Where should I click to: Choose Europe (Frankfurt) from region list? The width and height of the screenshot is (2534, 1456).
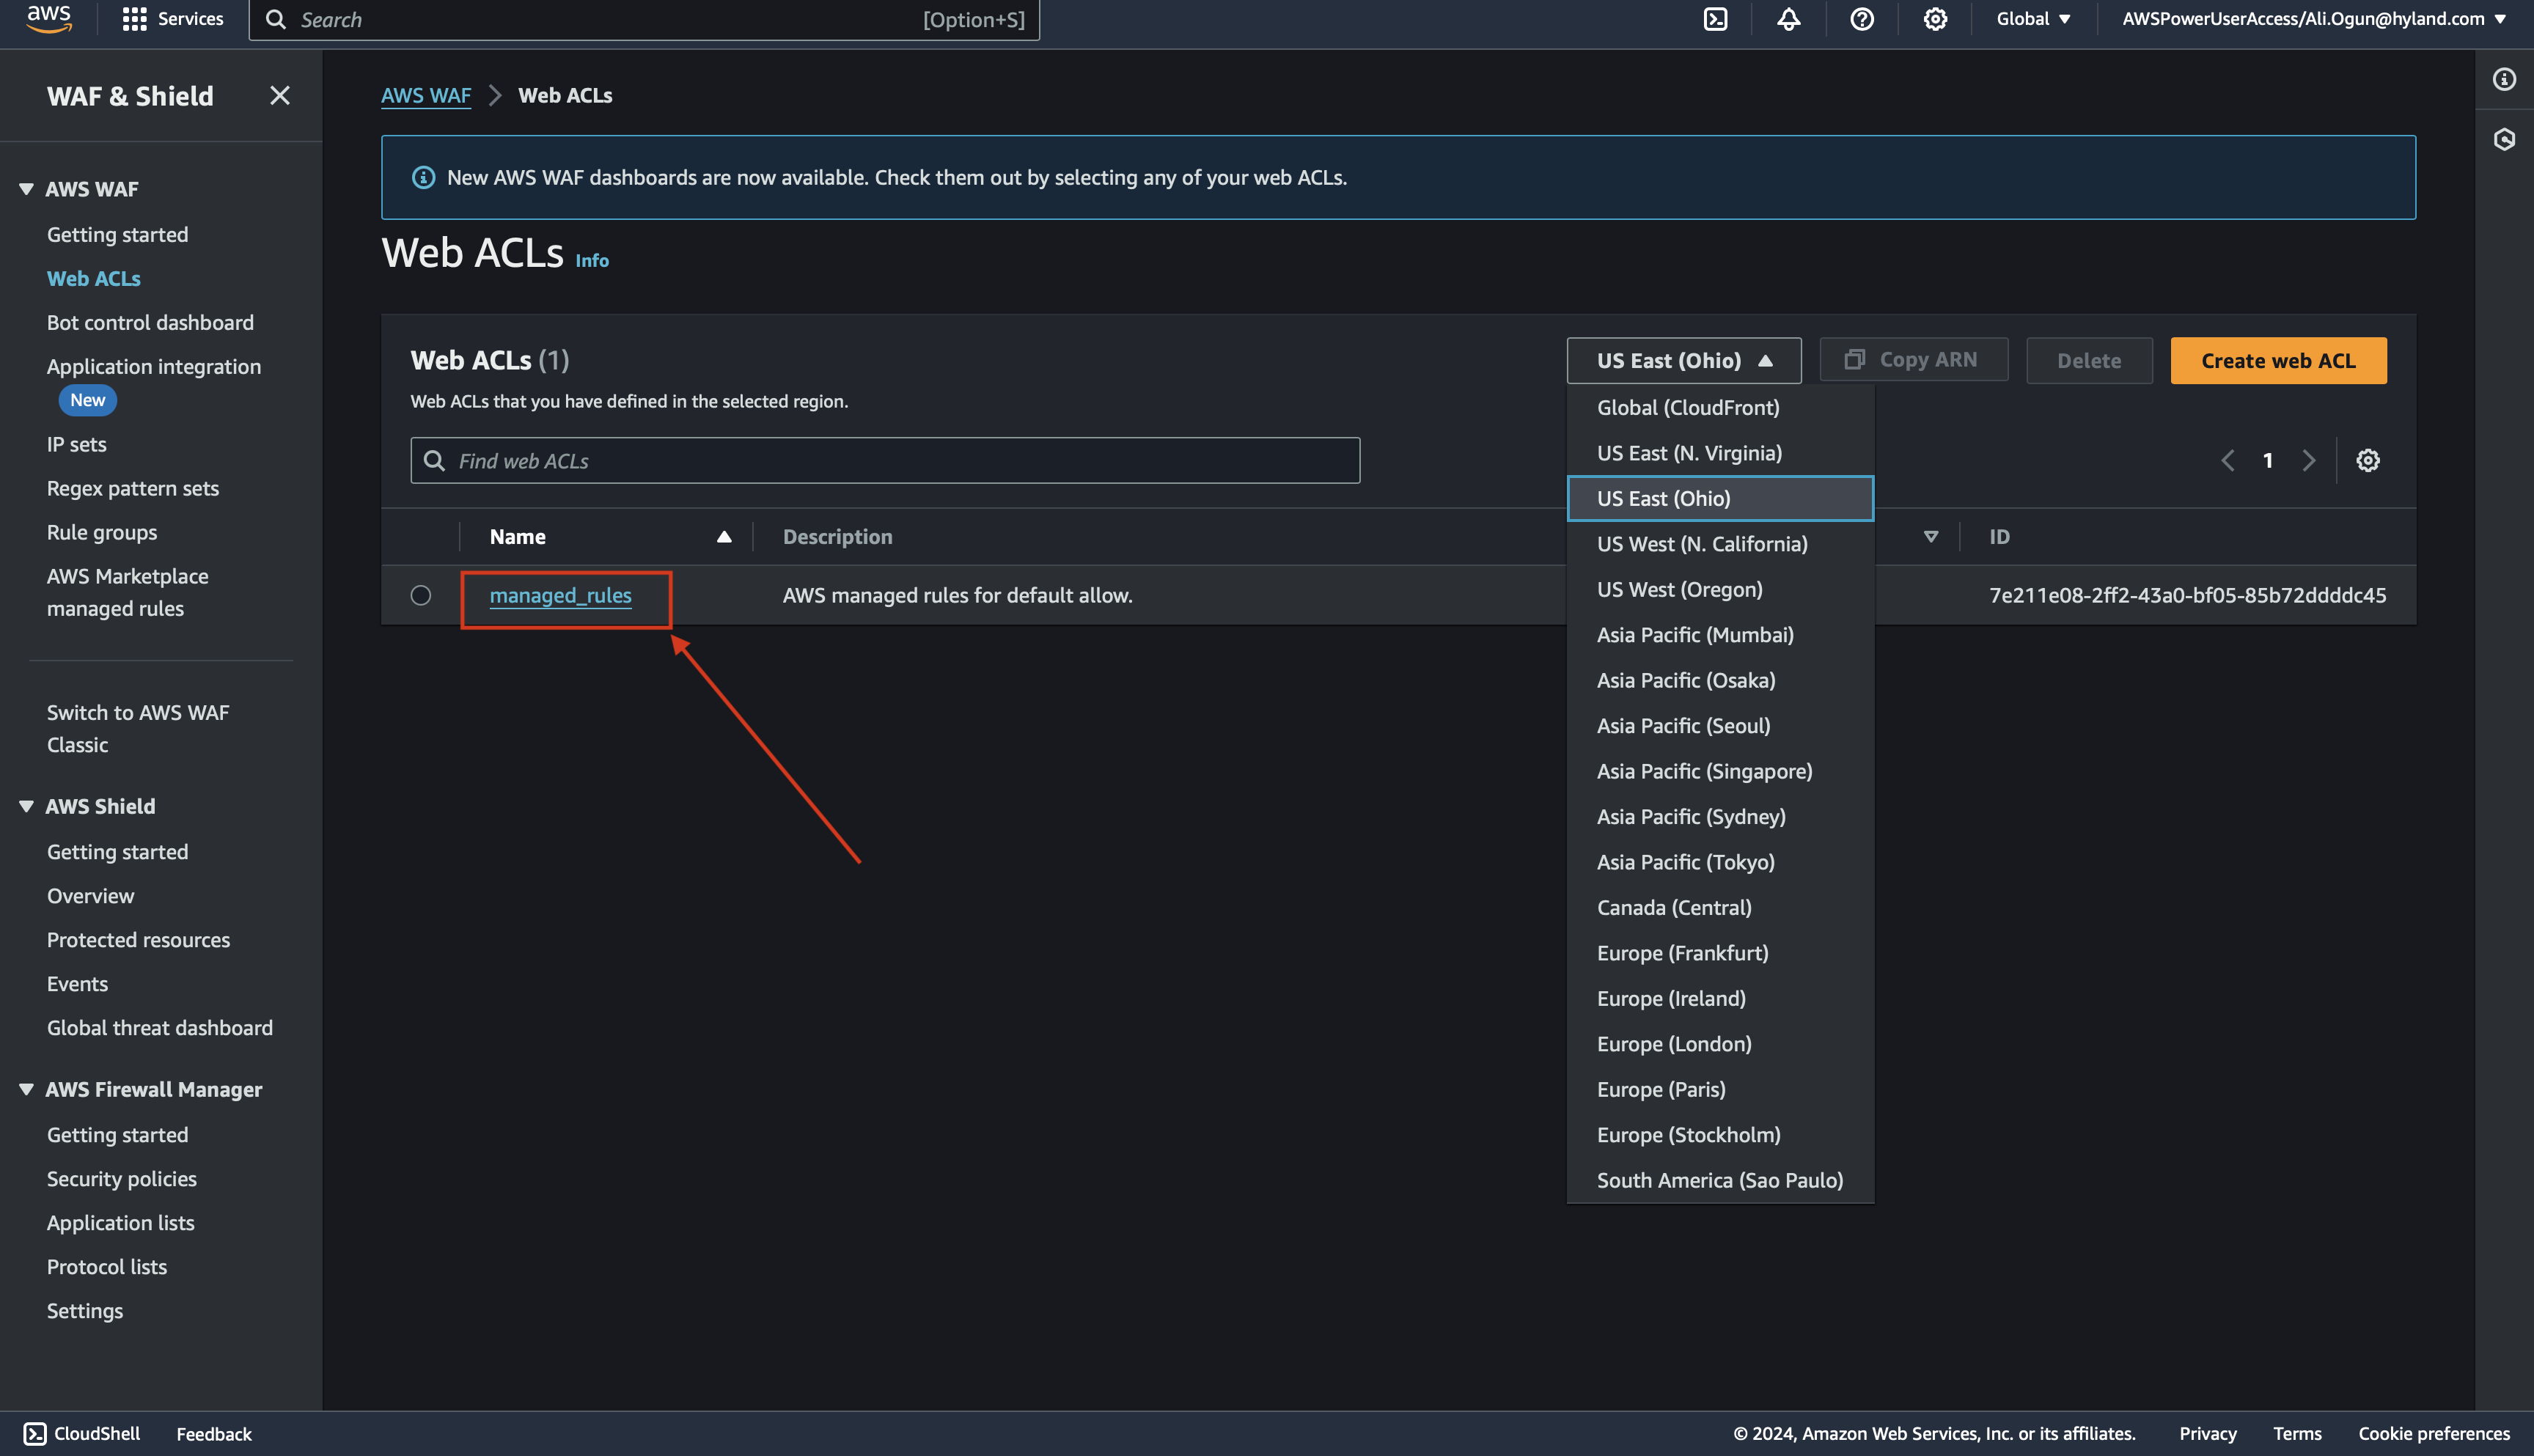pyautogui.click(x=1682, y=953)
